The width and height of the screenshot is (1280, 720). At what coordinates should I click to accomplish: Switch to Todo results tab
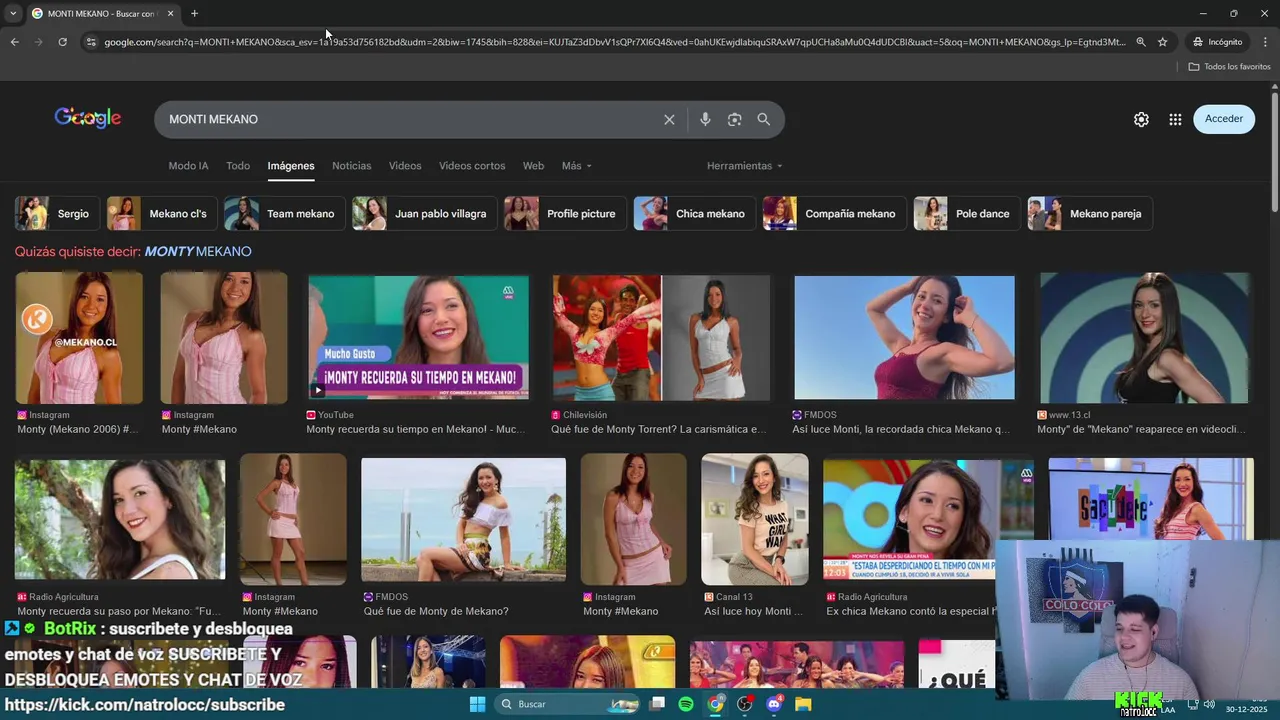click(238, 166)
